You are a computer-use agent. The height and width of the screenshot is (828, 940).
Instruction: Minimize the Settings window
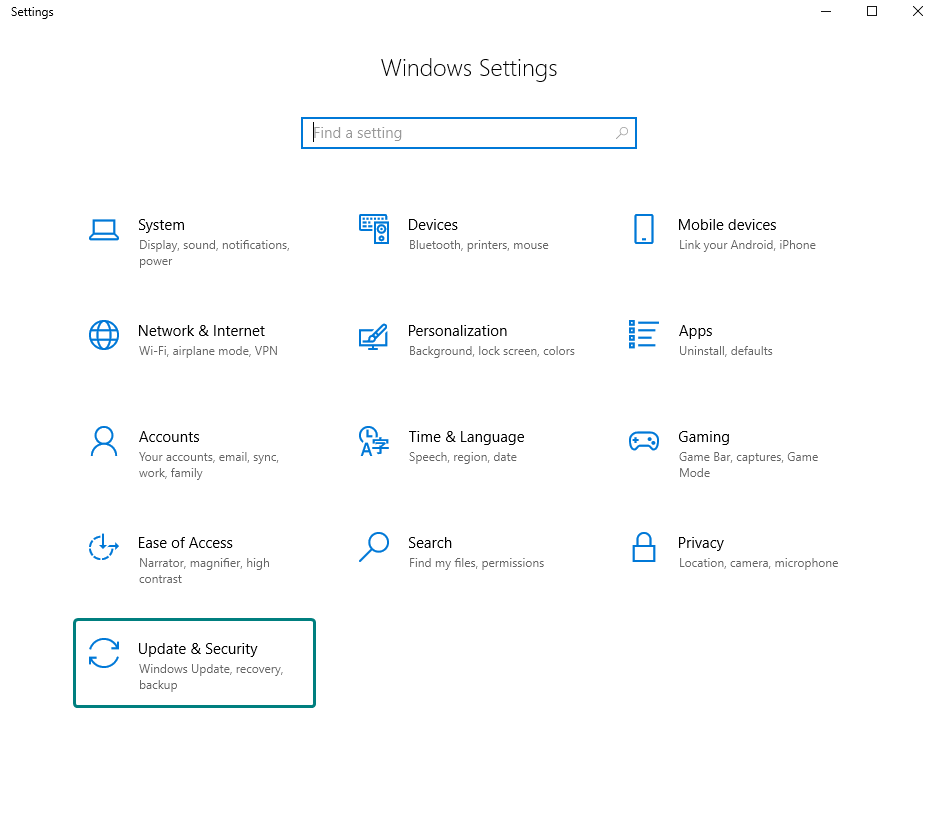(826, 12)
